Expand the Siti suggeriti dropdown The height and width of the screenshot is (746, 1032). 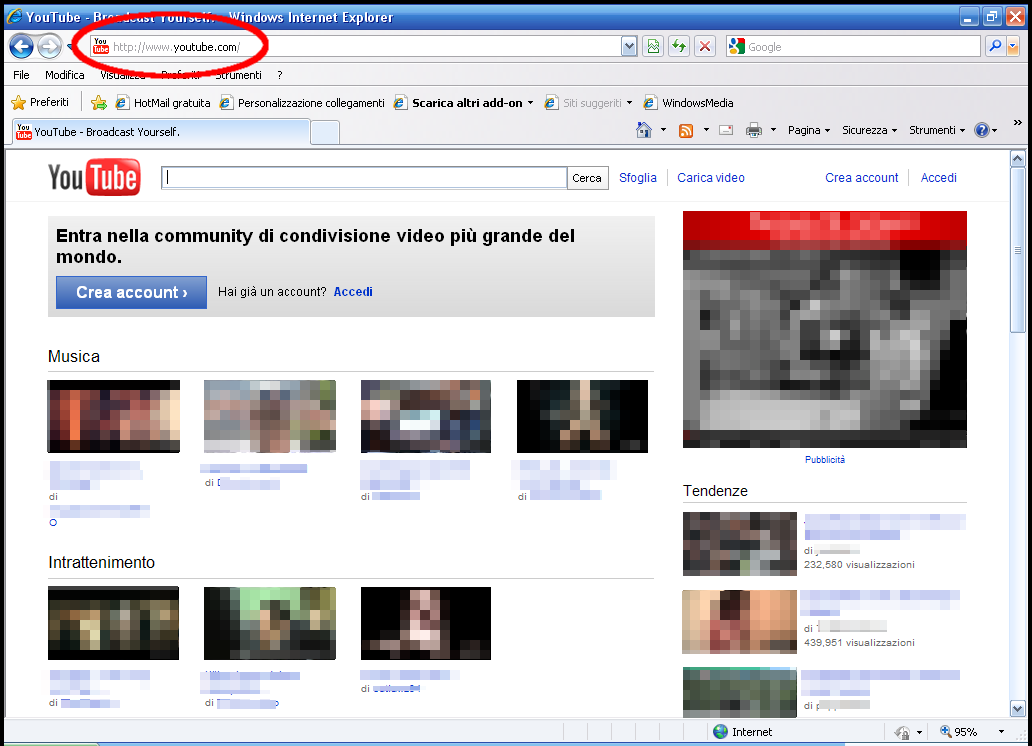(x=629, y=103)
